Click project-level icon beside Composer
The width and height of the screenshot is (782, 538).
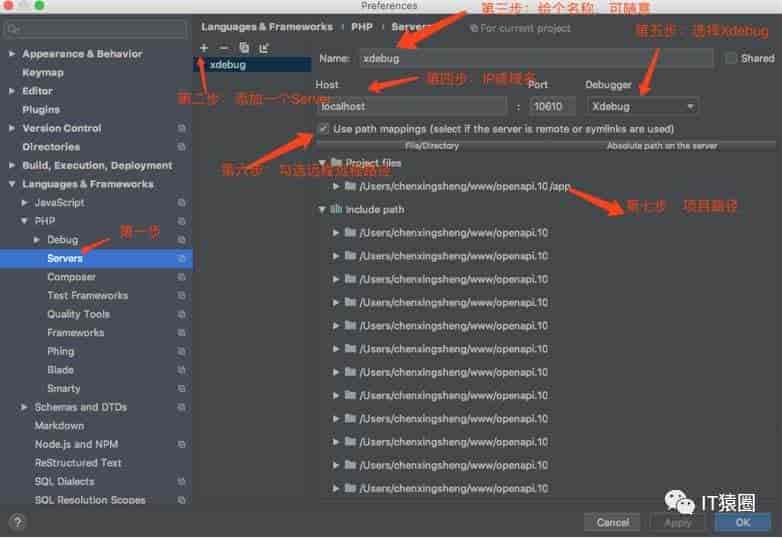click(x=181, y=277)
